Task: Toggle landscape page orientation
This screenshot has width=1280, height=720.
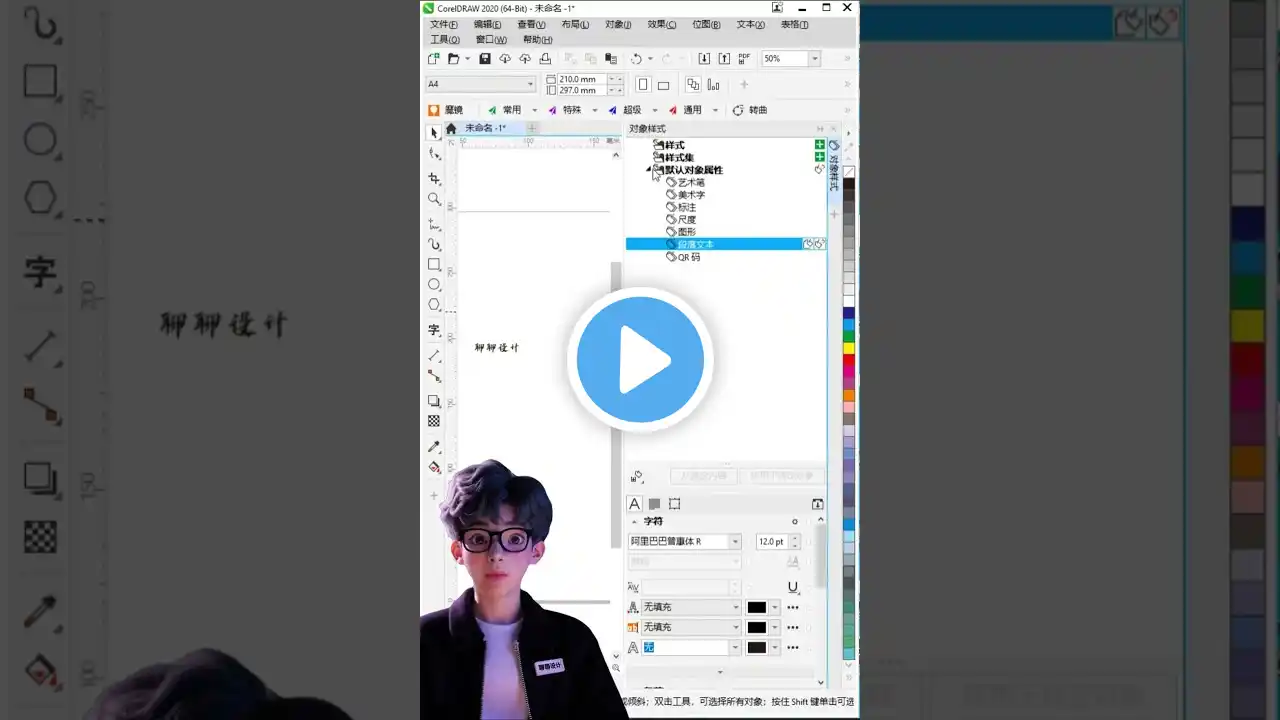Action: coord(663,84)
